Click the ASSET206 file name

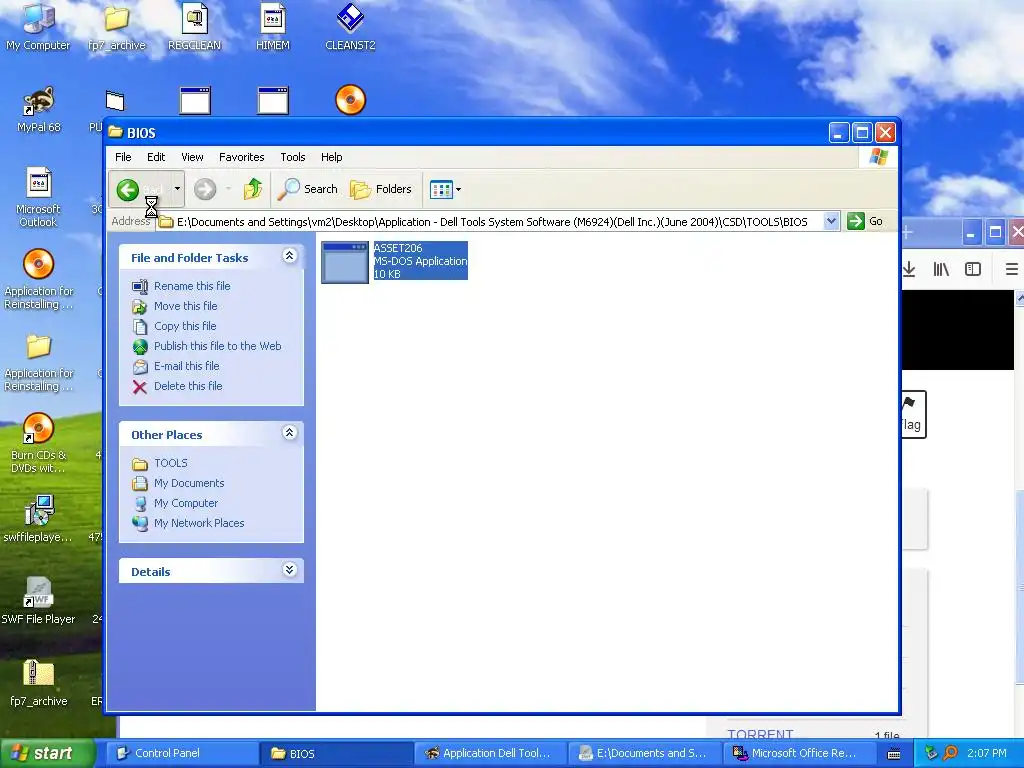pyautogui.click(x=398, y=248)
